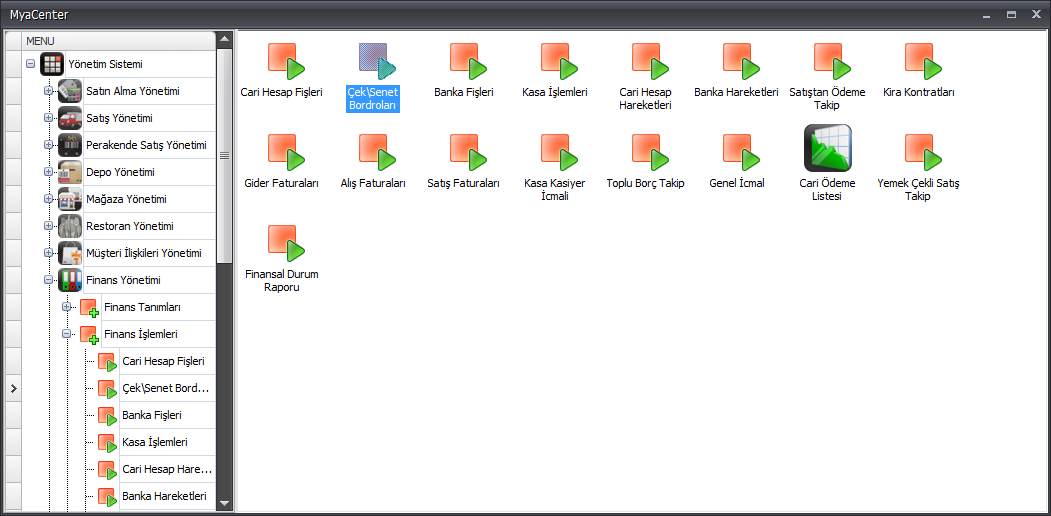Select Kasa İşlemleri in the tree

pos(155,442)
